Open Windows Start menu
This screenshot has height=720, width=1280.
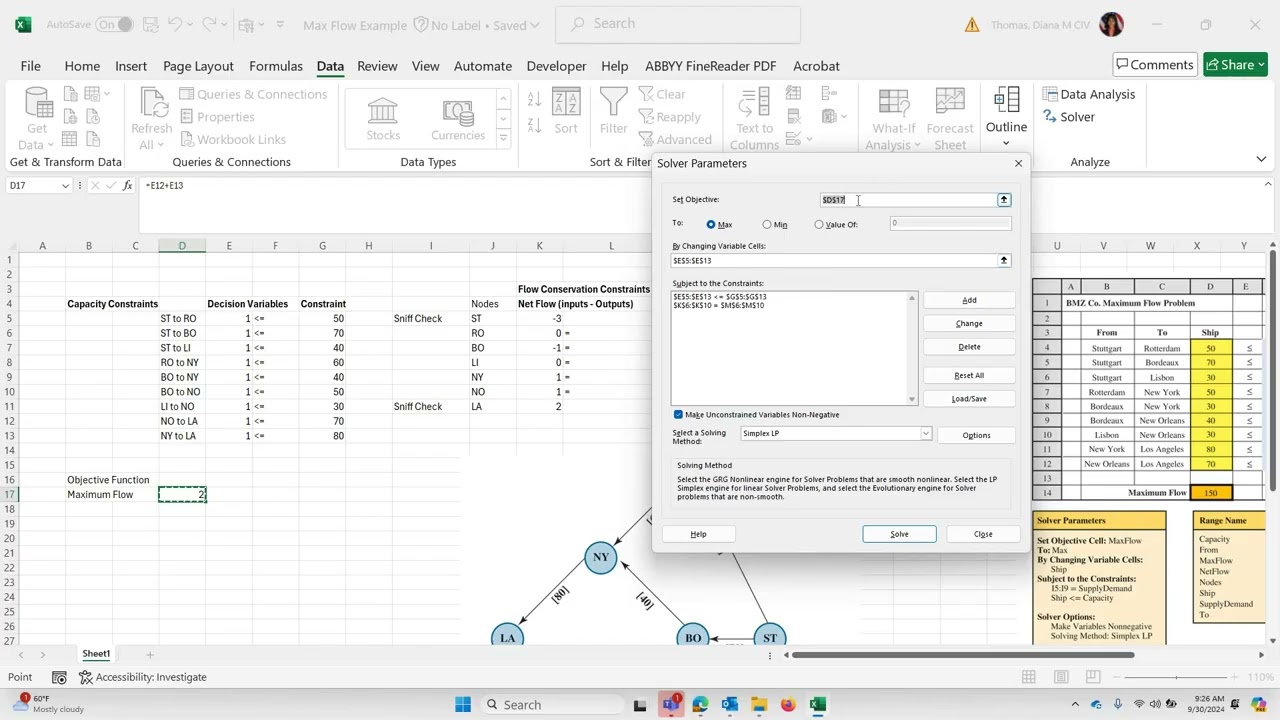[x=463, y=705]
